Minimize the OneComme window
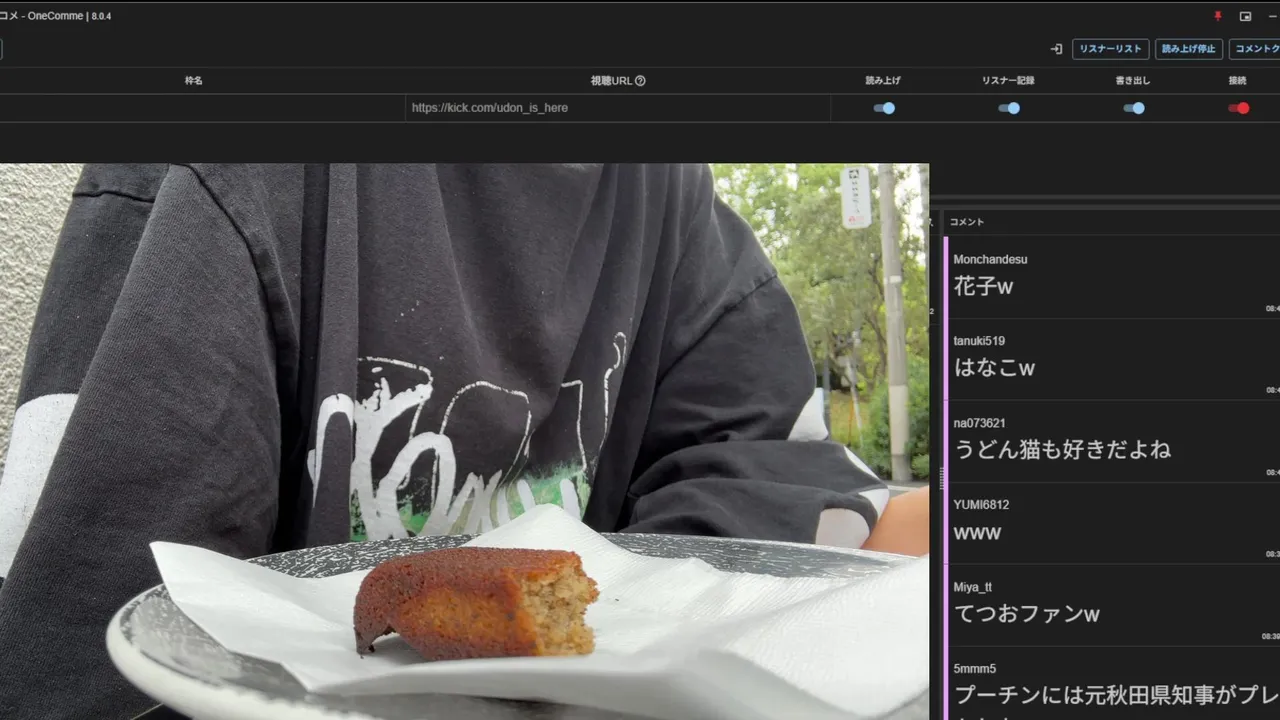The height and width of the screenshot is (720, 1280). coord(1273,16)
